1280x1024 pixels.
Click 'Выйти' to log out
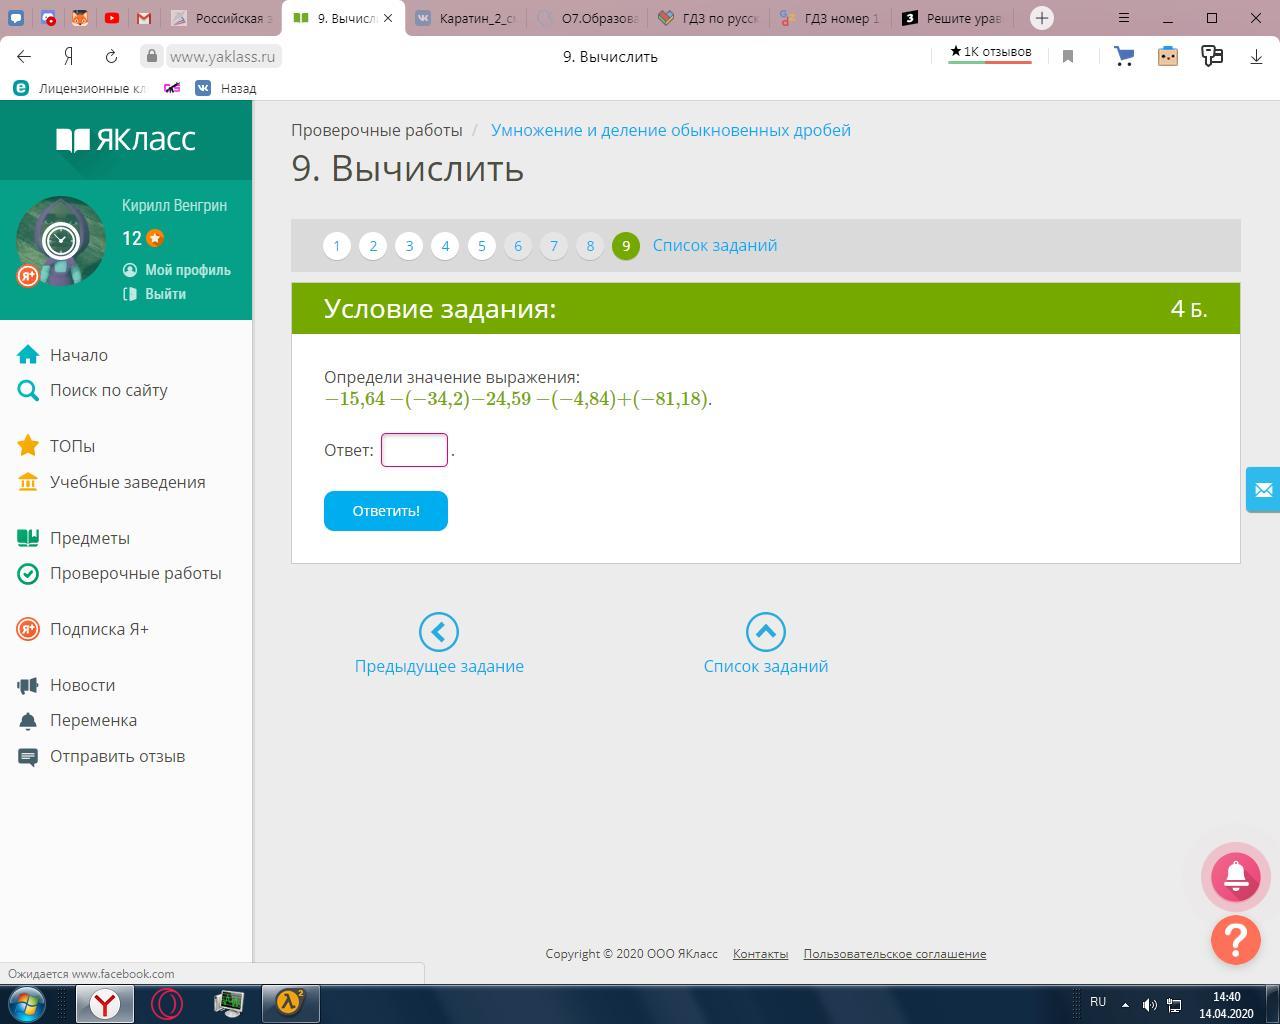(154, 294)
